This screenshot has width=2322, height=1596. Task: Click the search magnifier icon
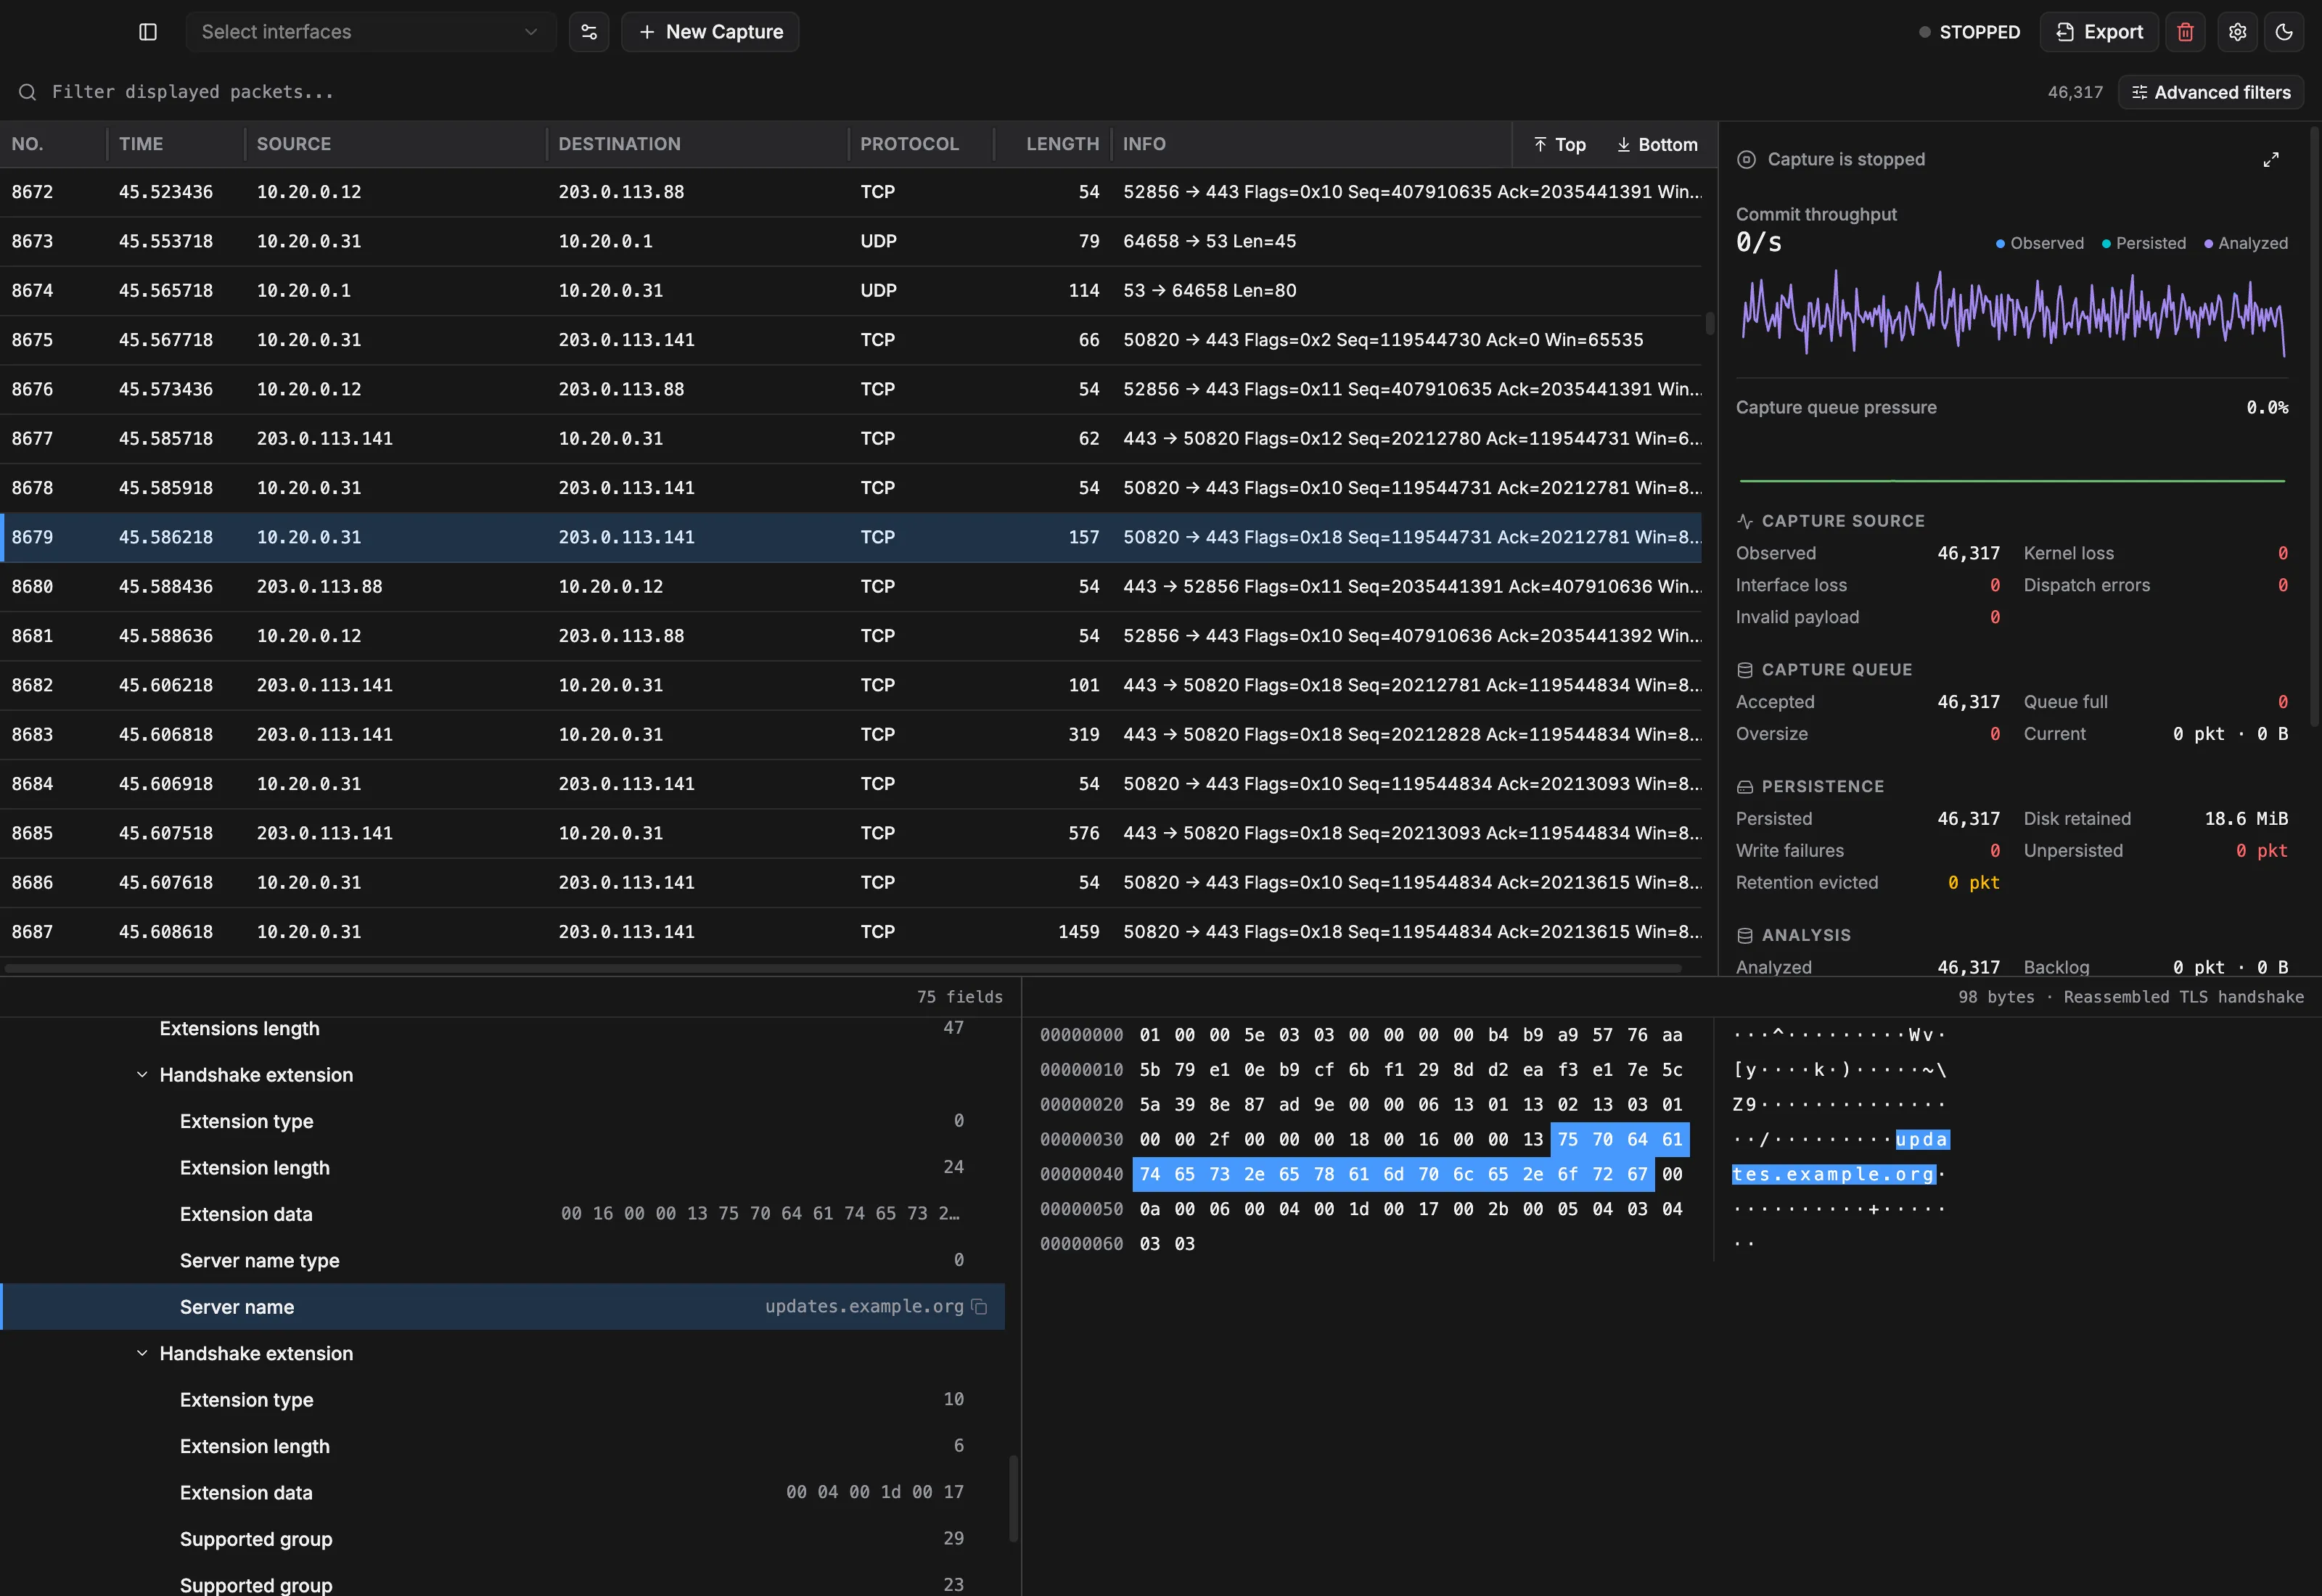[28, 92]
